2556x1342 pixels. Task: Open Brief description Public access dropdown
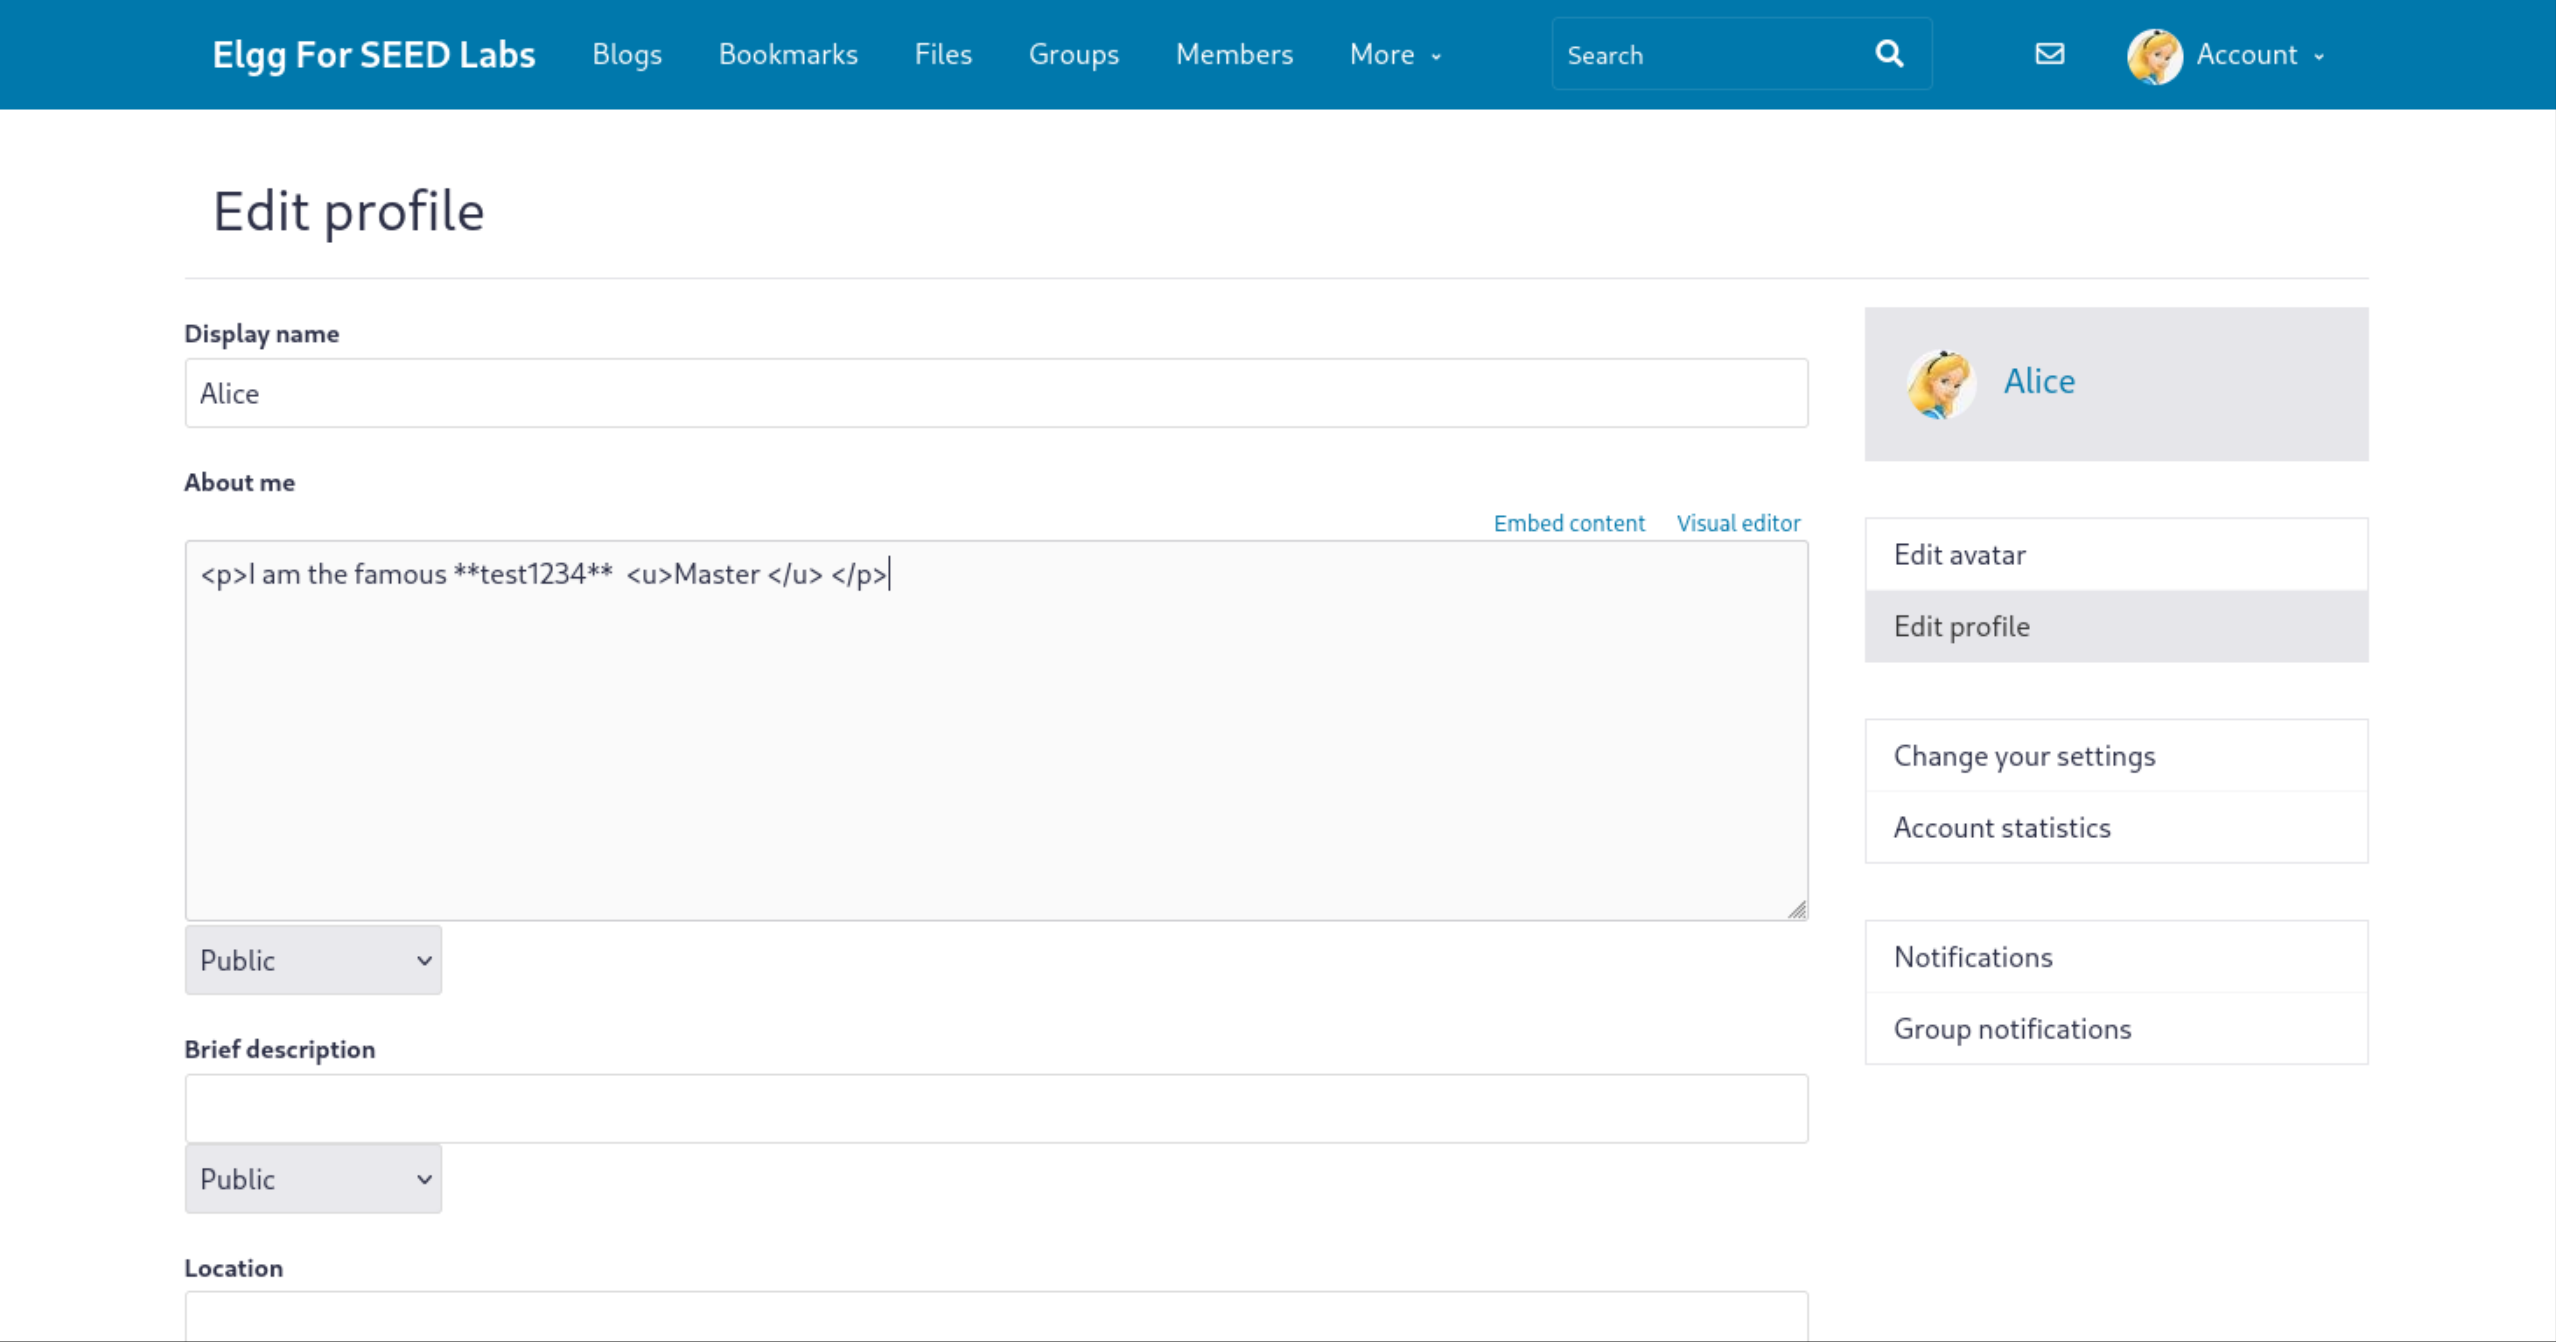(x=313, y=1179)
